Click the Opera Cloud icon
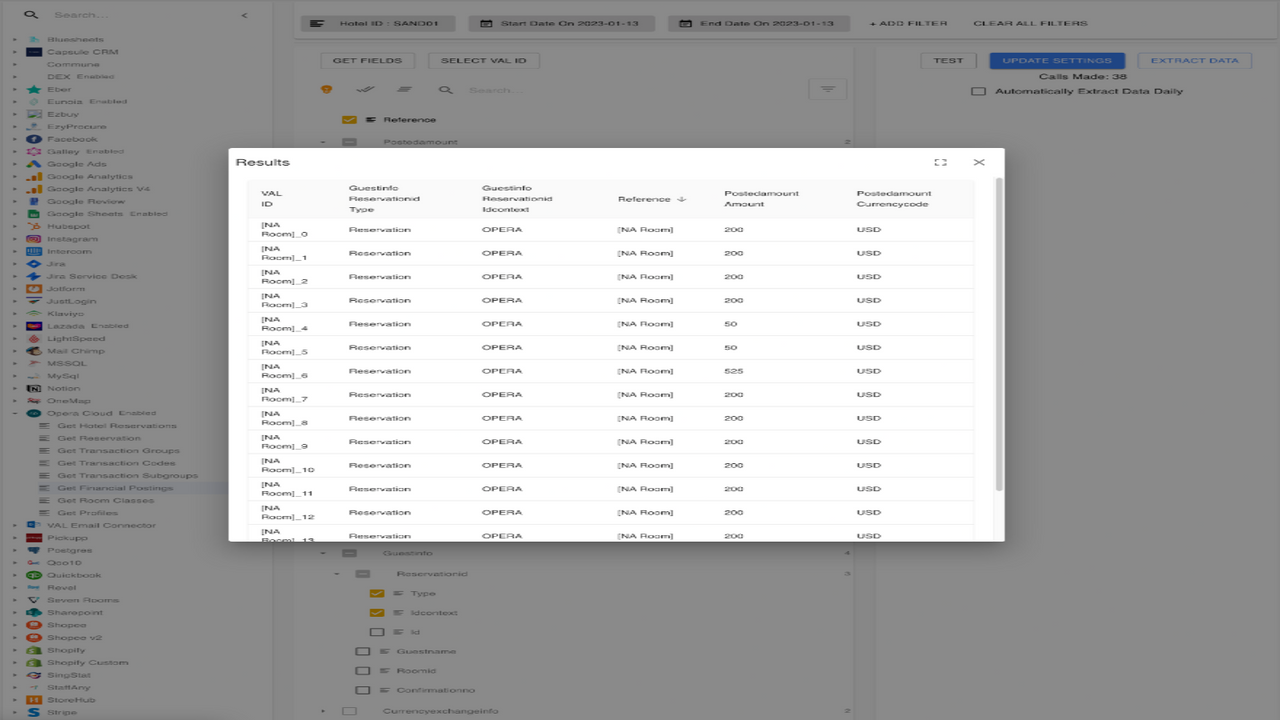Image resolution: width=1280 pixels, height=720 pixels. coord(34,413)
